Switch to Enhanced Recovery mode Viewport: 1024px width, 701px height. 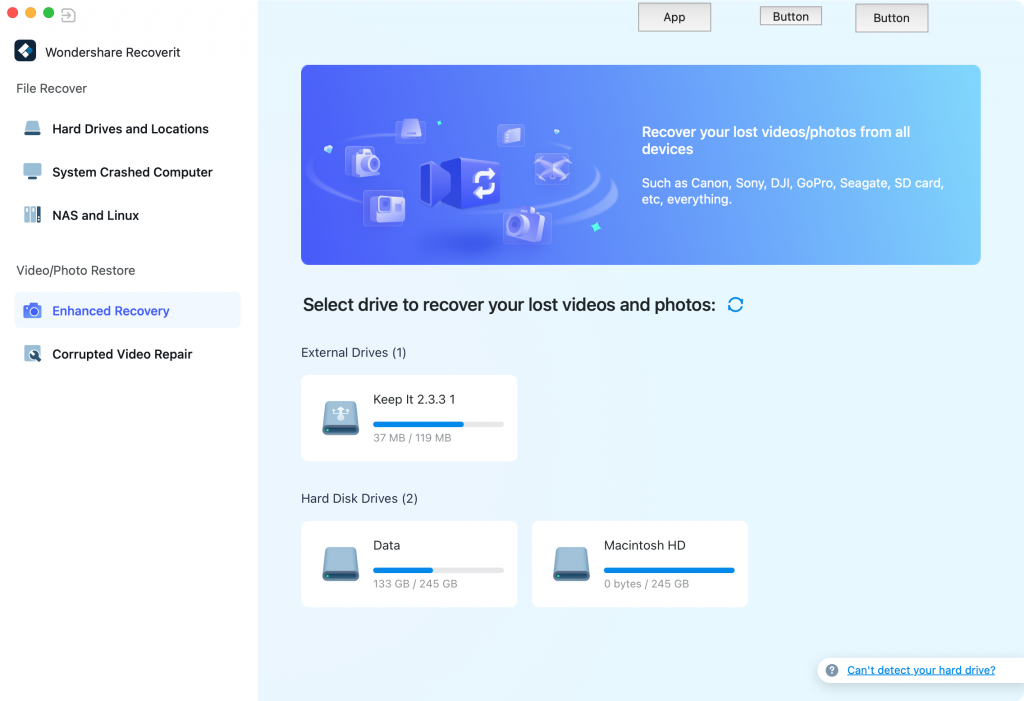tap(110, 310)
